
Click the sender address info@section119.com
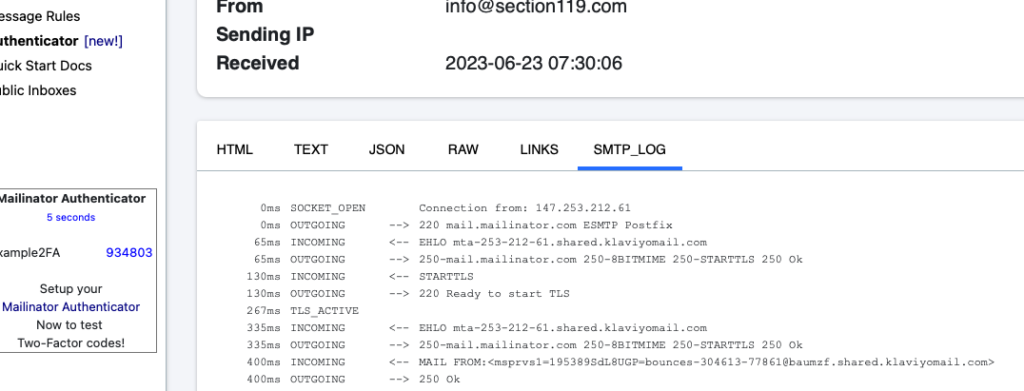pos(536,7)
